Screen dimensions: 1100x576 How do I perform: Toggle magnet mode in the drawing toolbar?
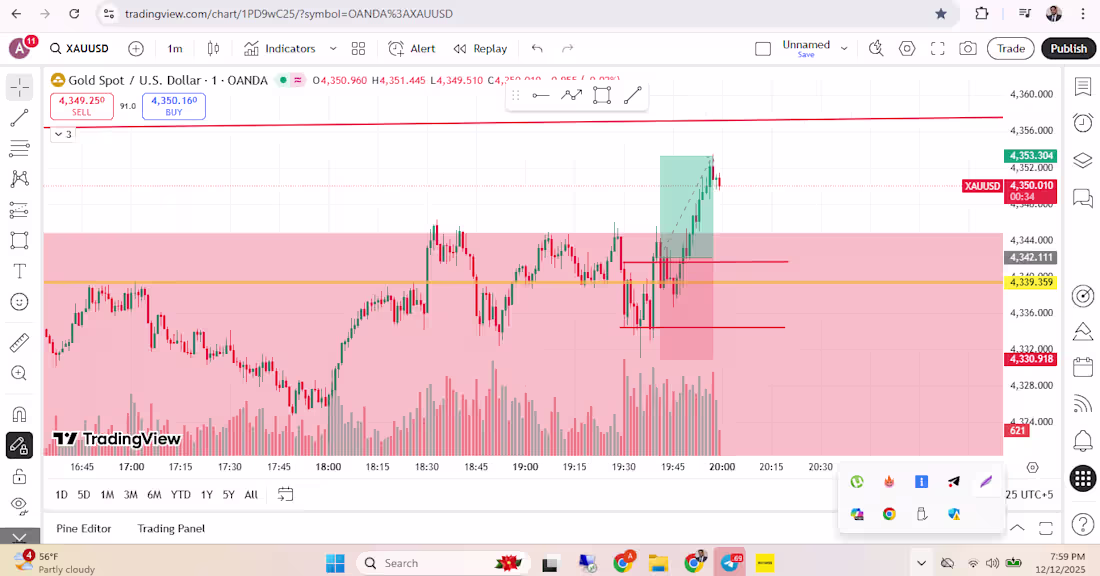pos(19,413)
